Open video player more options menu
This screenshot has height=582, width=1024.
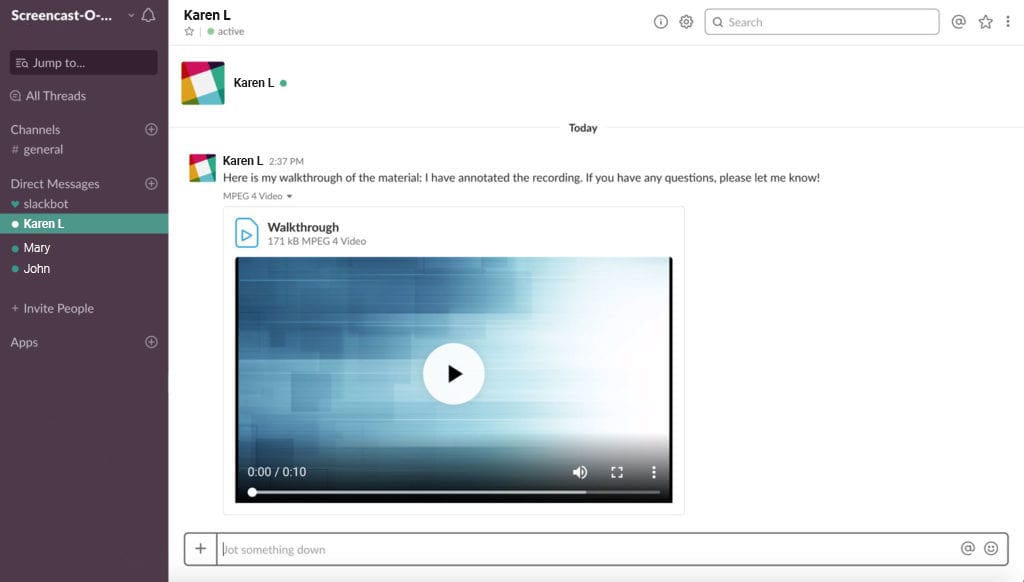click(653, 472)
